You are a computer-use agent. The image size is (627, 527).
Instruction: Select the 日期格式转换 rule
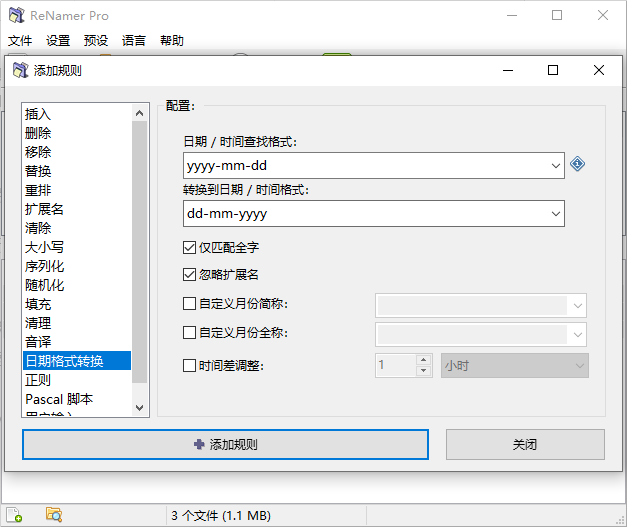pyautogui.click(x=77, y=361)
